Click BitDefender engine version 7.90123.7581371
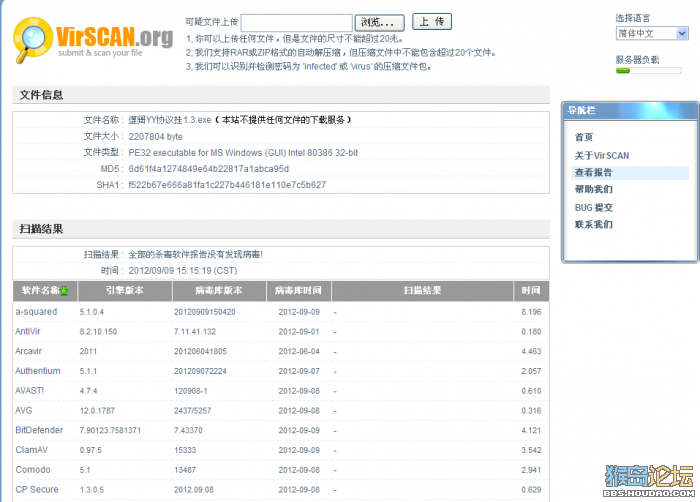700x502 pixels. coord(110,431)
